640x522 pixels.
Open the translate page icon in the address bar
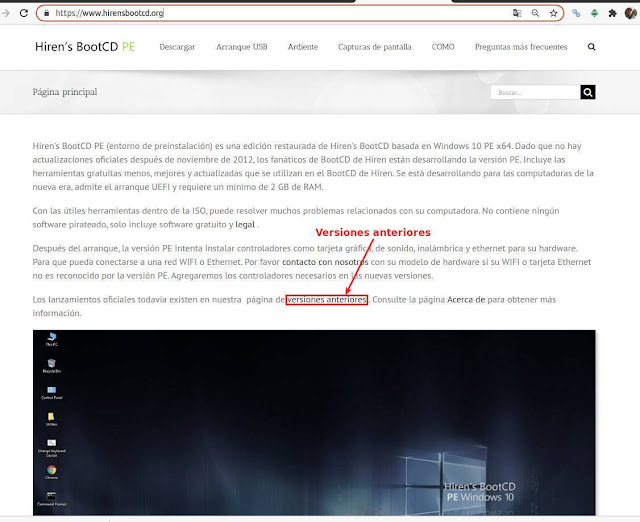click(x=517, y=13)
